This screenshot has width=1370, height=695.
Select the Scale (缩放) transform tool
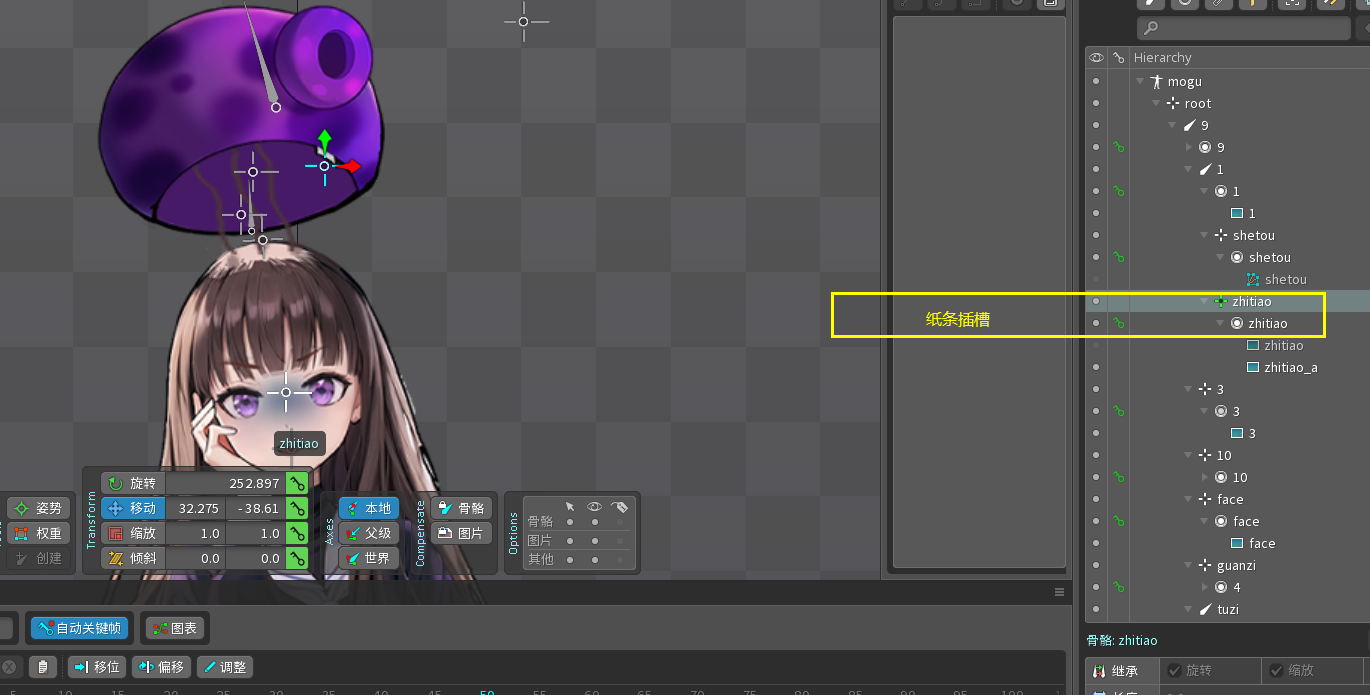(x=133, y=533)
